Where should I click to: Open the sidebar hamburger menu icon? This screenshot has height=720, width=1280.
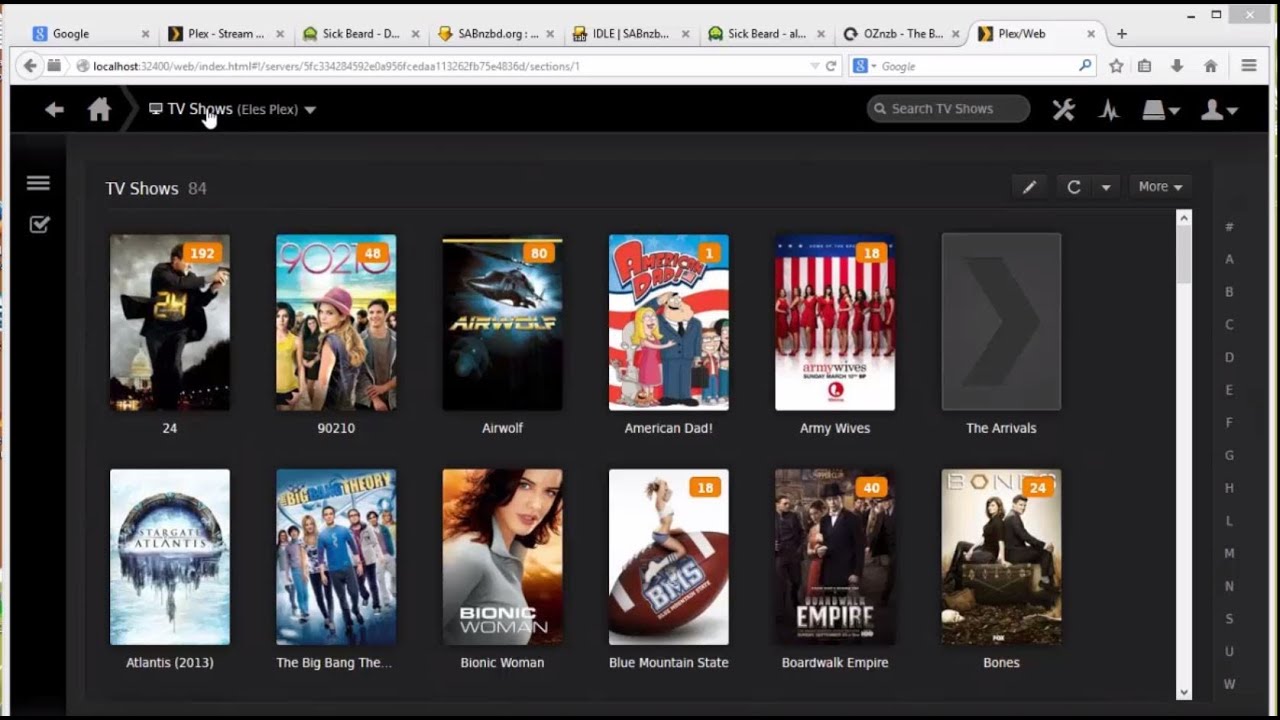pos(38,183)
